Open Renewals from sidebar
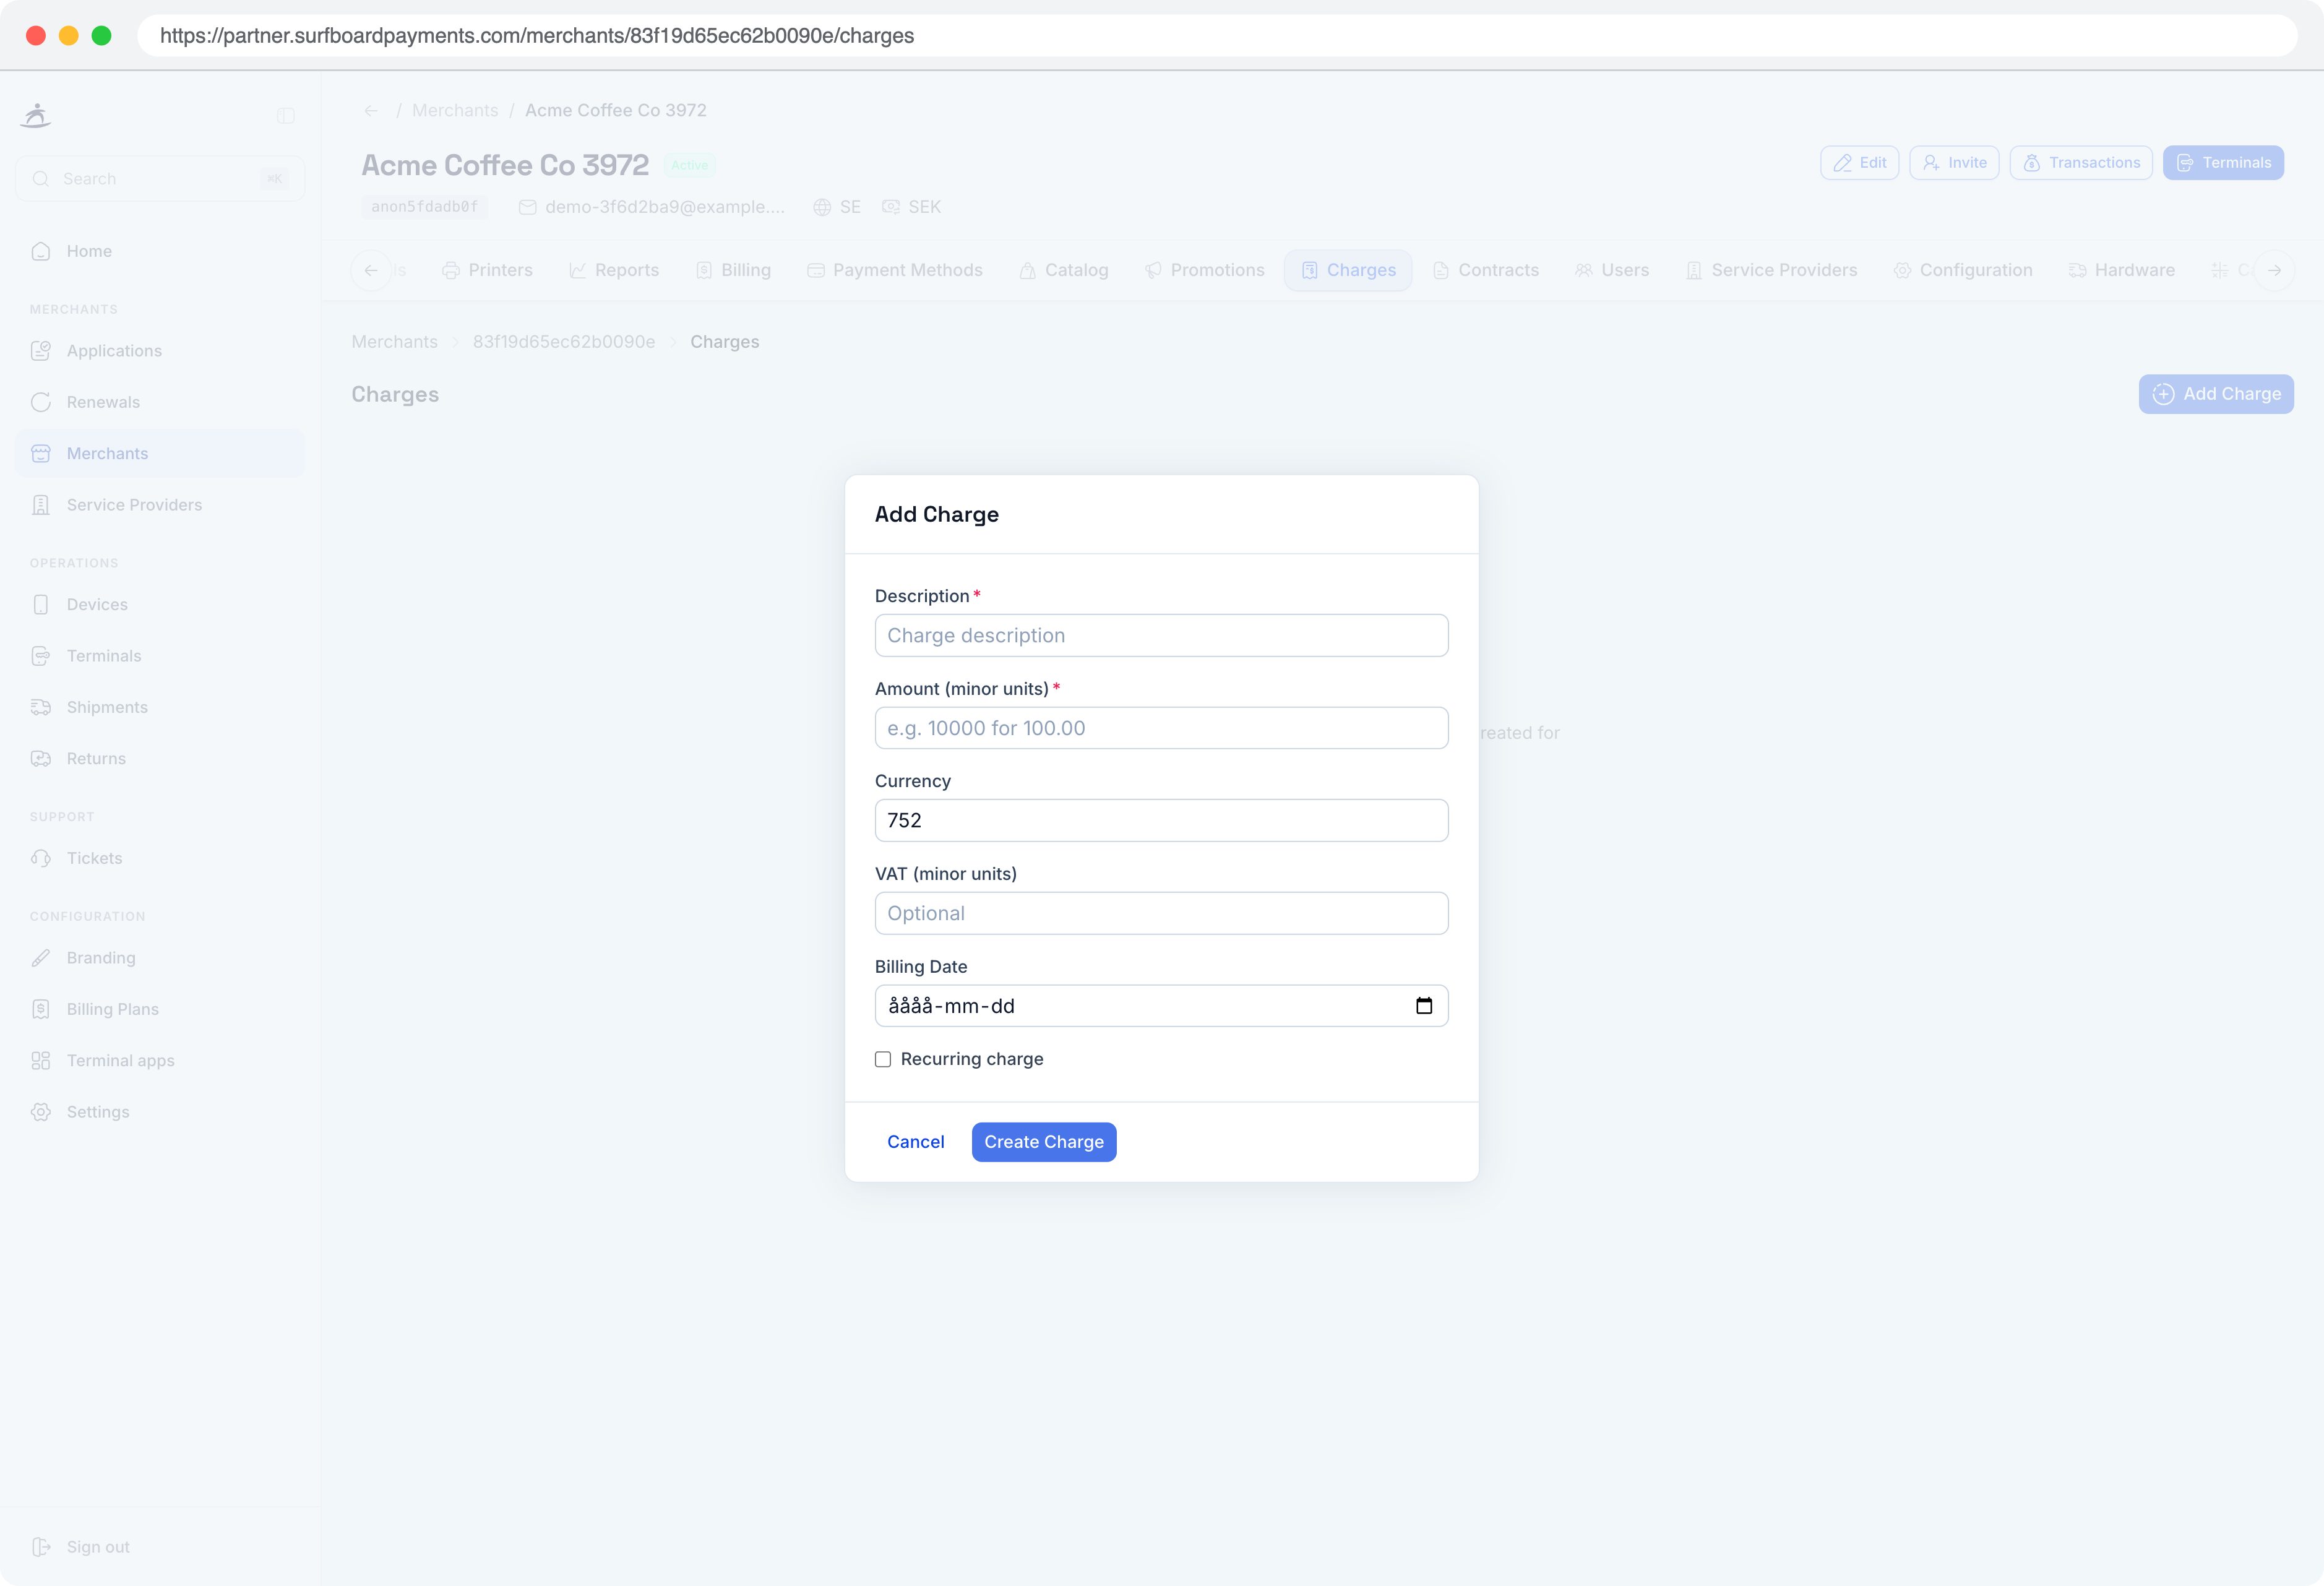The width and height of the screenshot is (2324, 1586). click(x=160, y=402)
